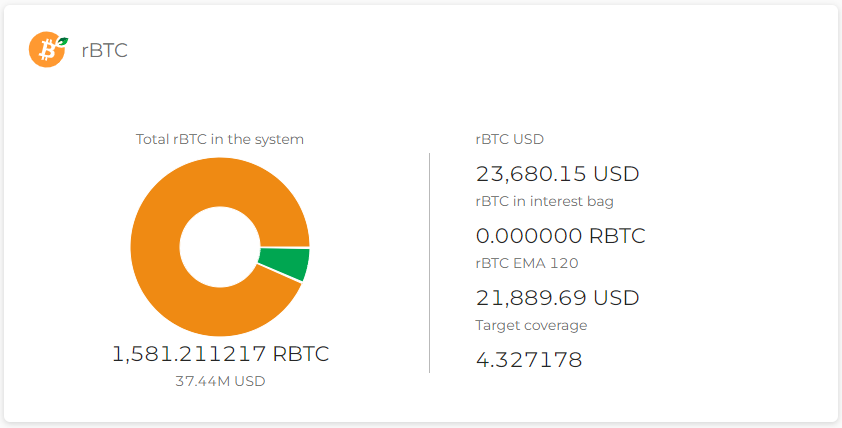Screen dimensions: 842x428
Task: Click the 'rBTC USD' label
Action: tap(510, 140)
